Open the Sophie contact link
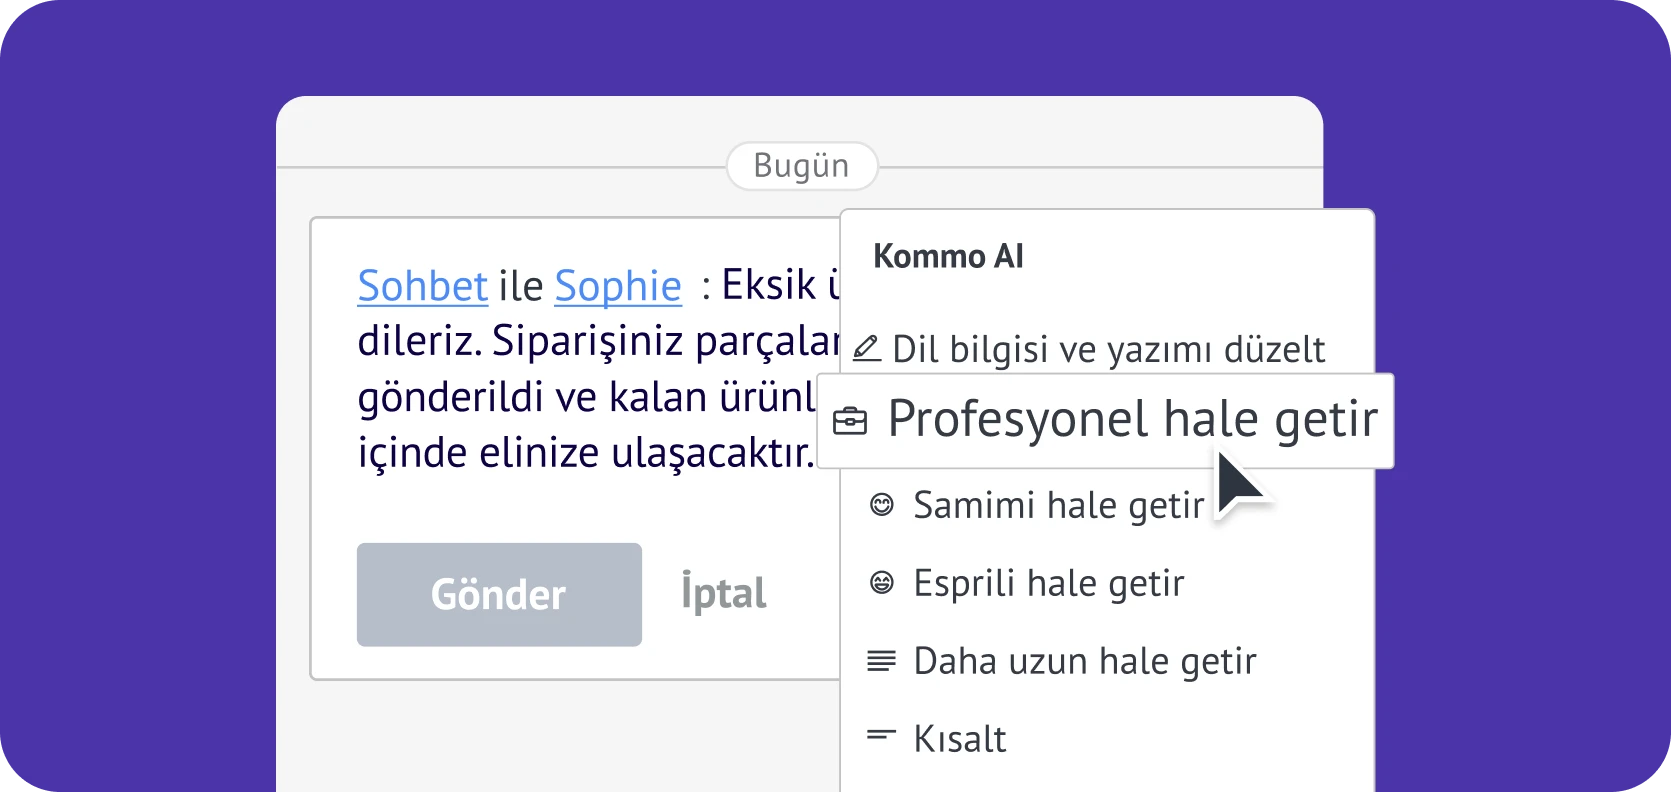This screenshot has height=792, width=1671. pyautogui.click(x=617, y=286)
